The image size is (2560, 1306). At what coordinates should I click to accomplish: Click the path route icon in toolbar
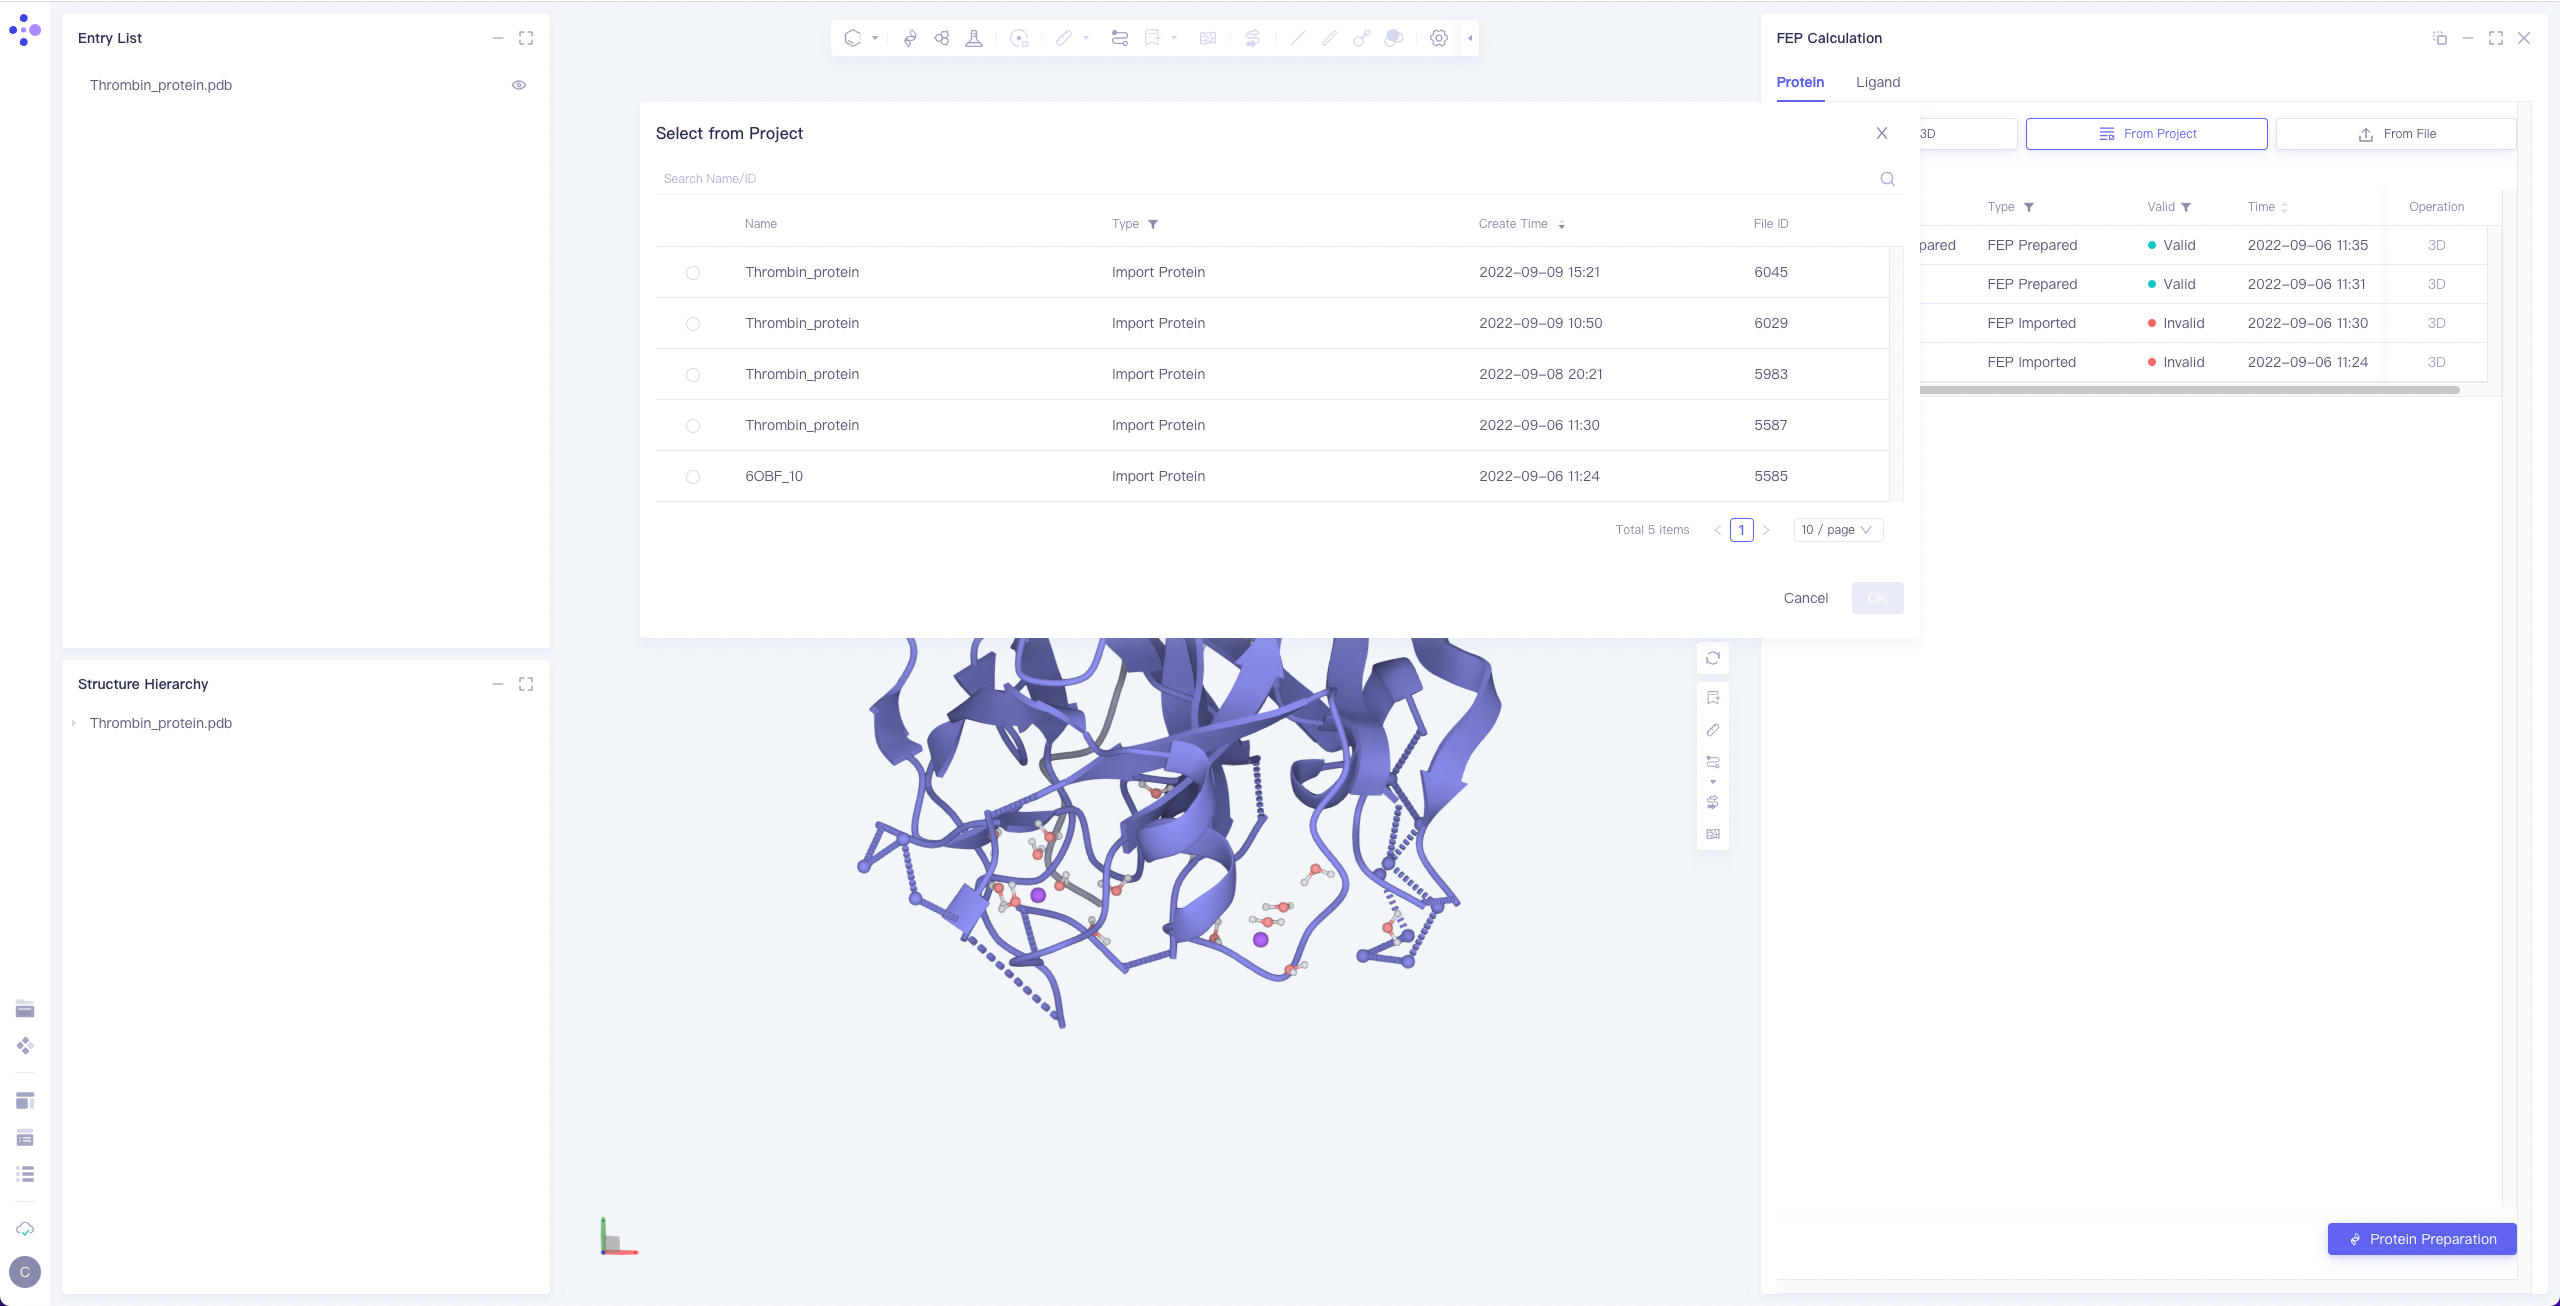[x=1120, y=38]
